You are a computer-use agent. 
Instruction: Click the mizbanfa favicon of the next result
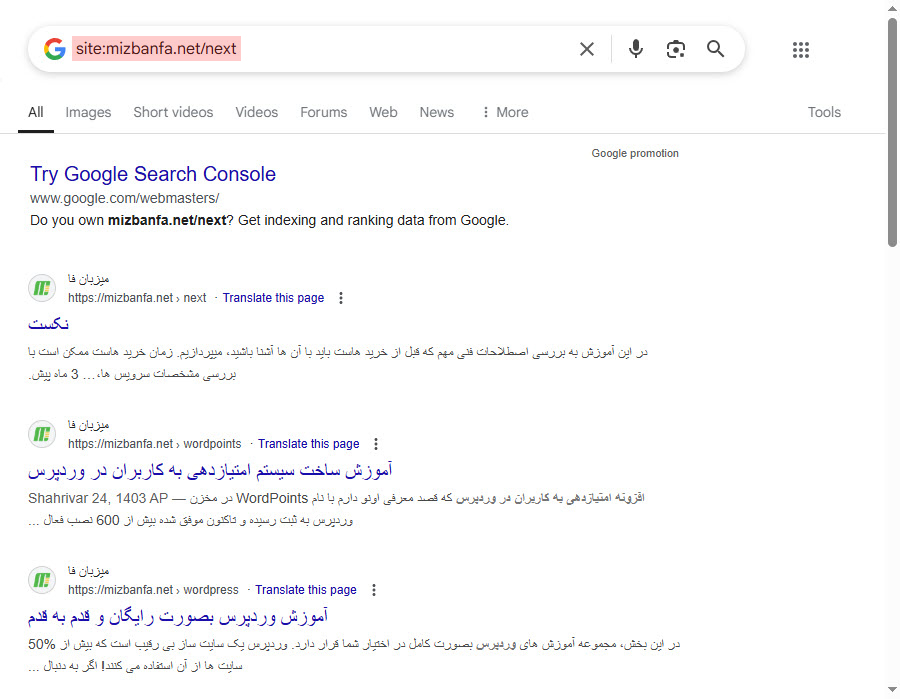point(42,288)
